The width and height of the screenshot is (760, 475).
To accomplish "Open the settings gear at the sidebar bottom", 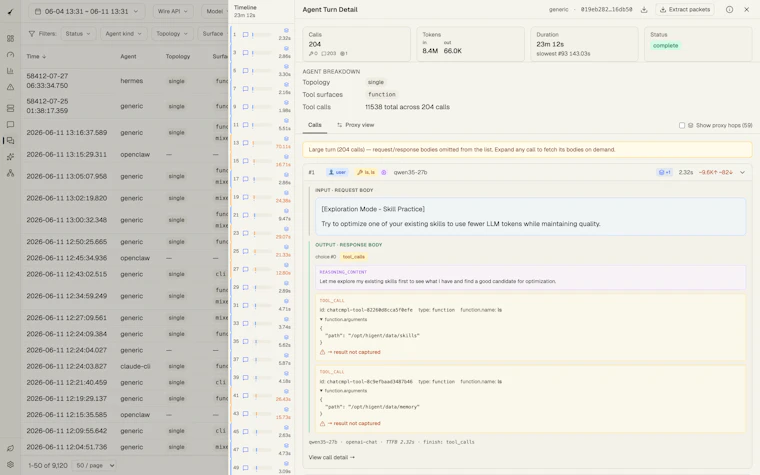I will pyautogui.click(x=10, y=464).
